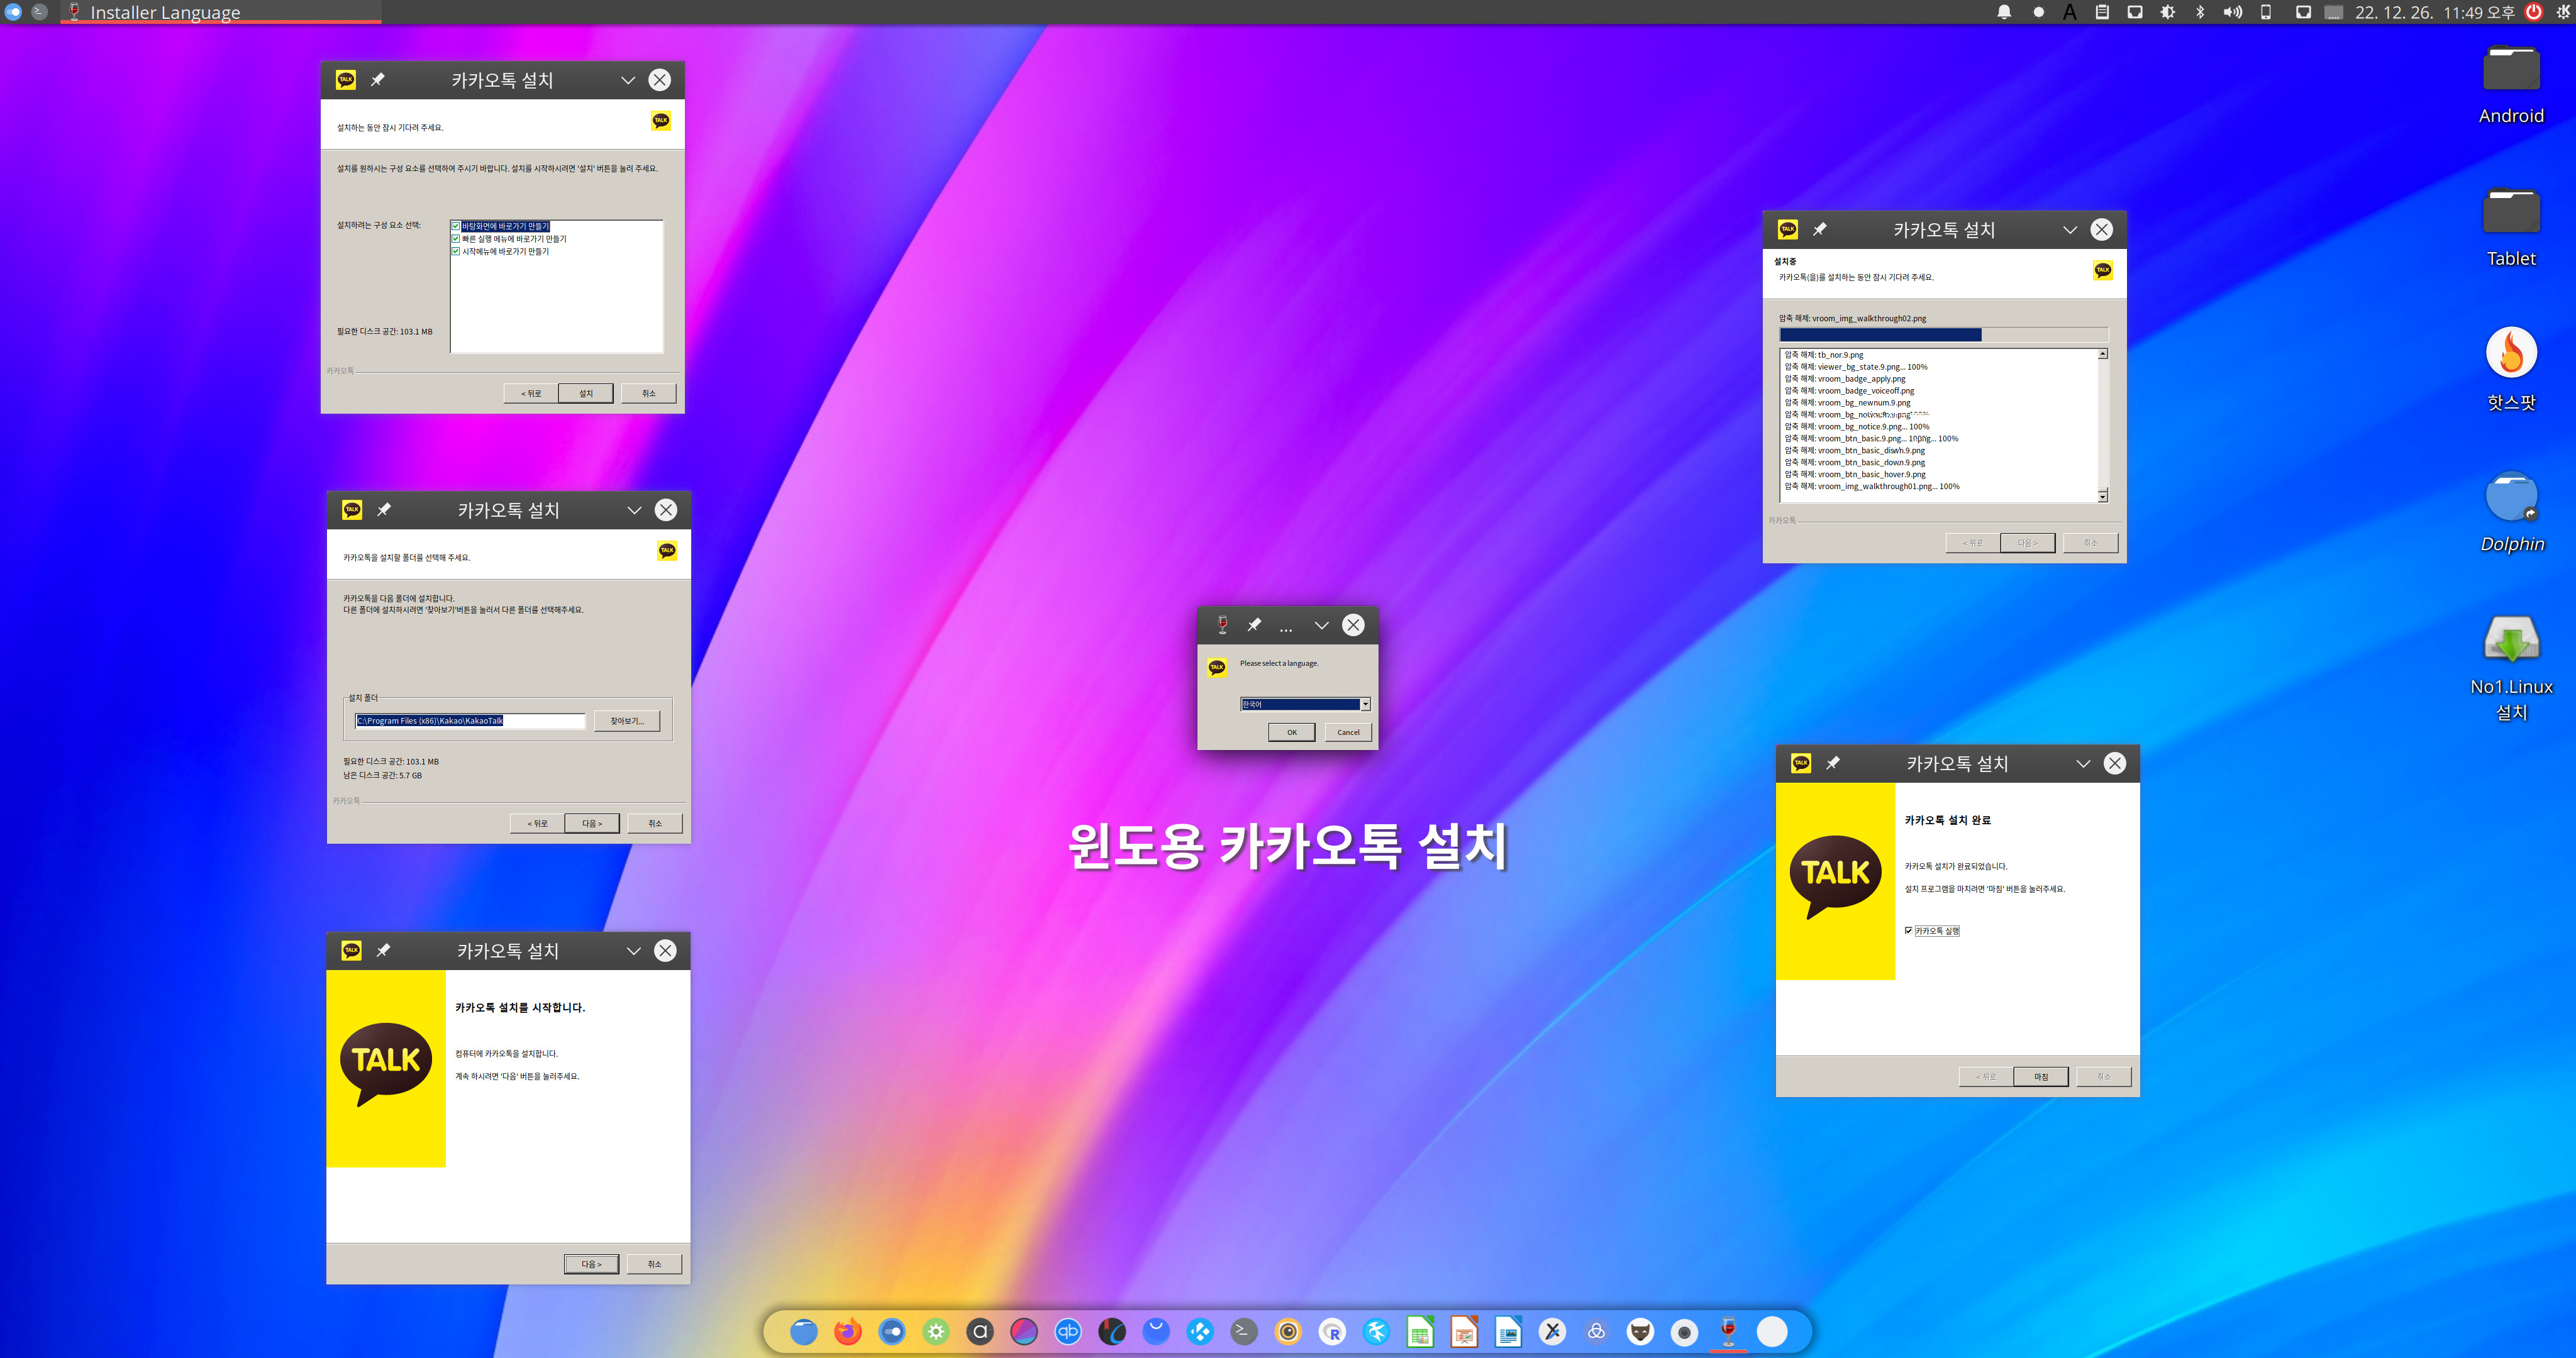Select log row tb_nor.9.png
The width and height of the screenshot is (2576, 1358).
[1824, 355]
